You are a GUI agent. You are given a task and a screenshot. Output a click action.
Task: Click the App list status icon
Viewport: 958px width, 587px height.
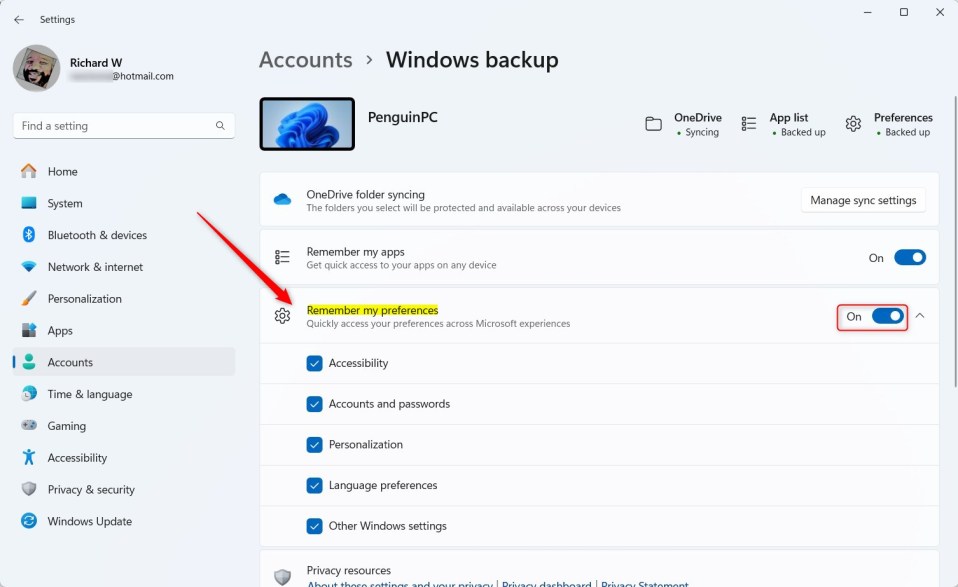pos(748,124)
